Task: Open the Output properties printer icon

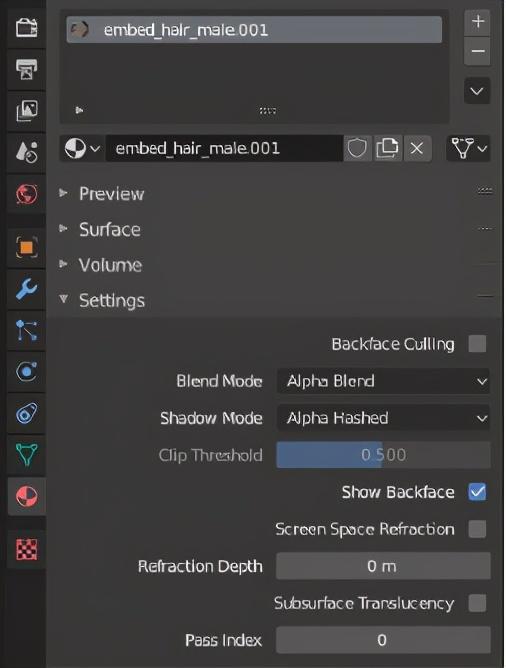Action: point(26,69)
